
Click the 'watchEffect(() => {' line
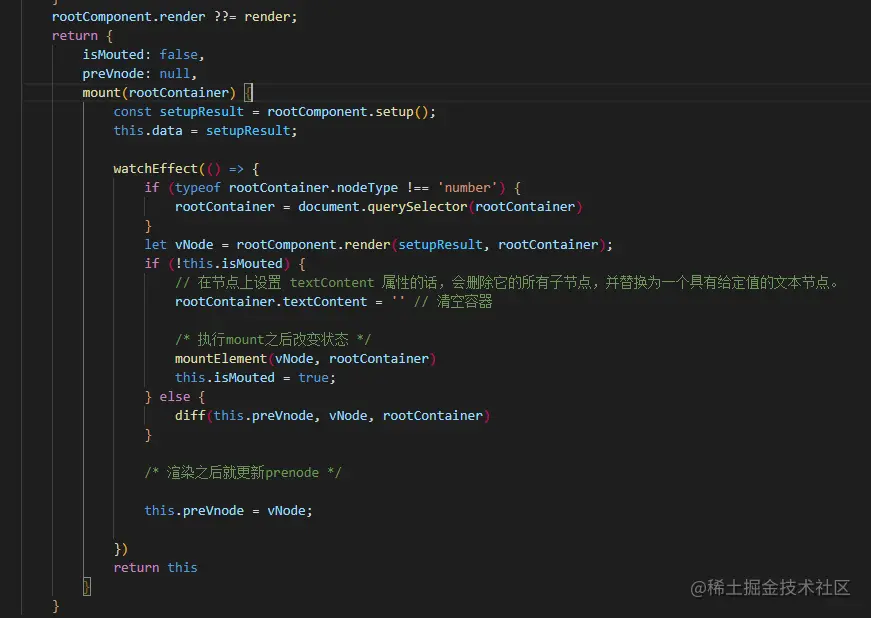[x=186, y=168]
